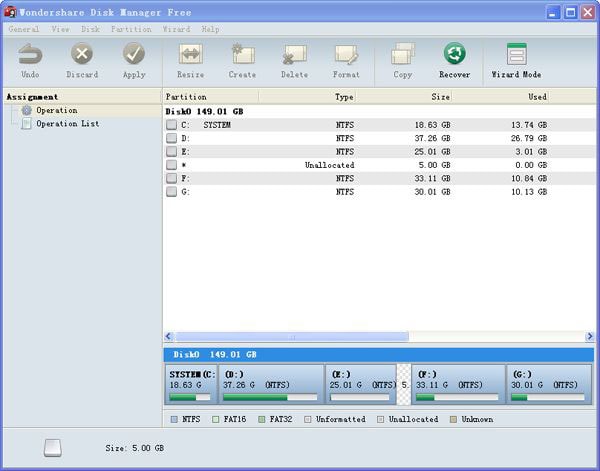Sort by the Used column header
This screenshot has height=471, width=600.
click(501, 97)
